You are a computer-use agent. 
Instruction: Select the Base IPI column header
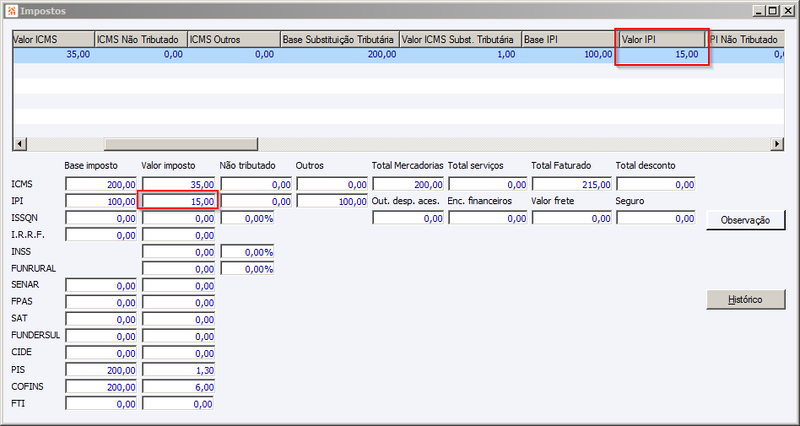[x=569, y=39]
